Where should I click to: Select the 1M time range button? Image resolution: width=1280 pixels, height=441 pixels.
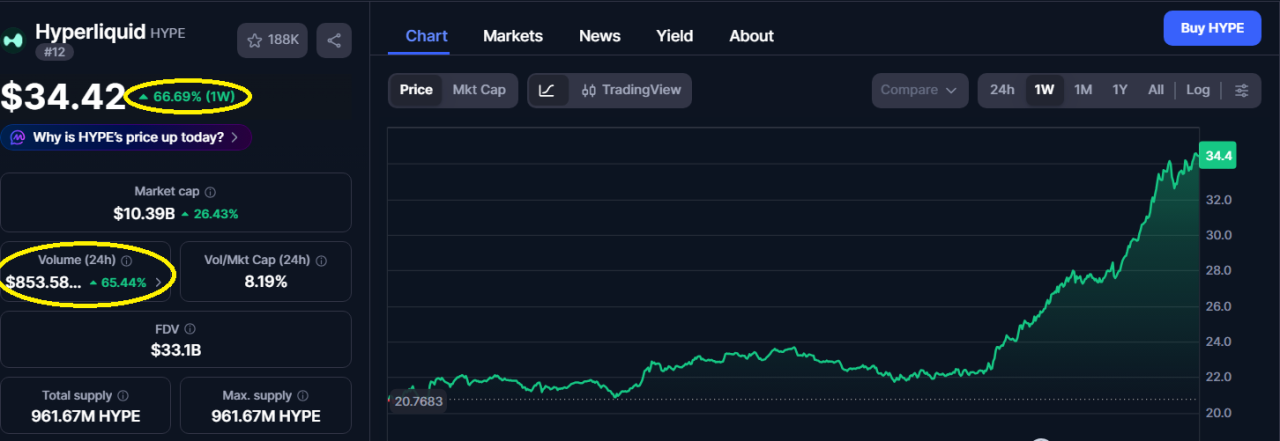click(x=1082, y=90)
